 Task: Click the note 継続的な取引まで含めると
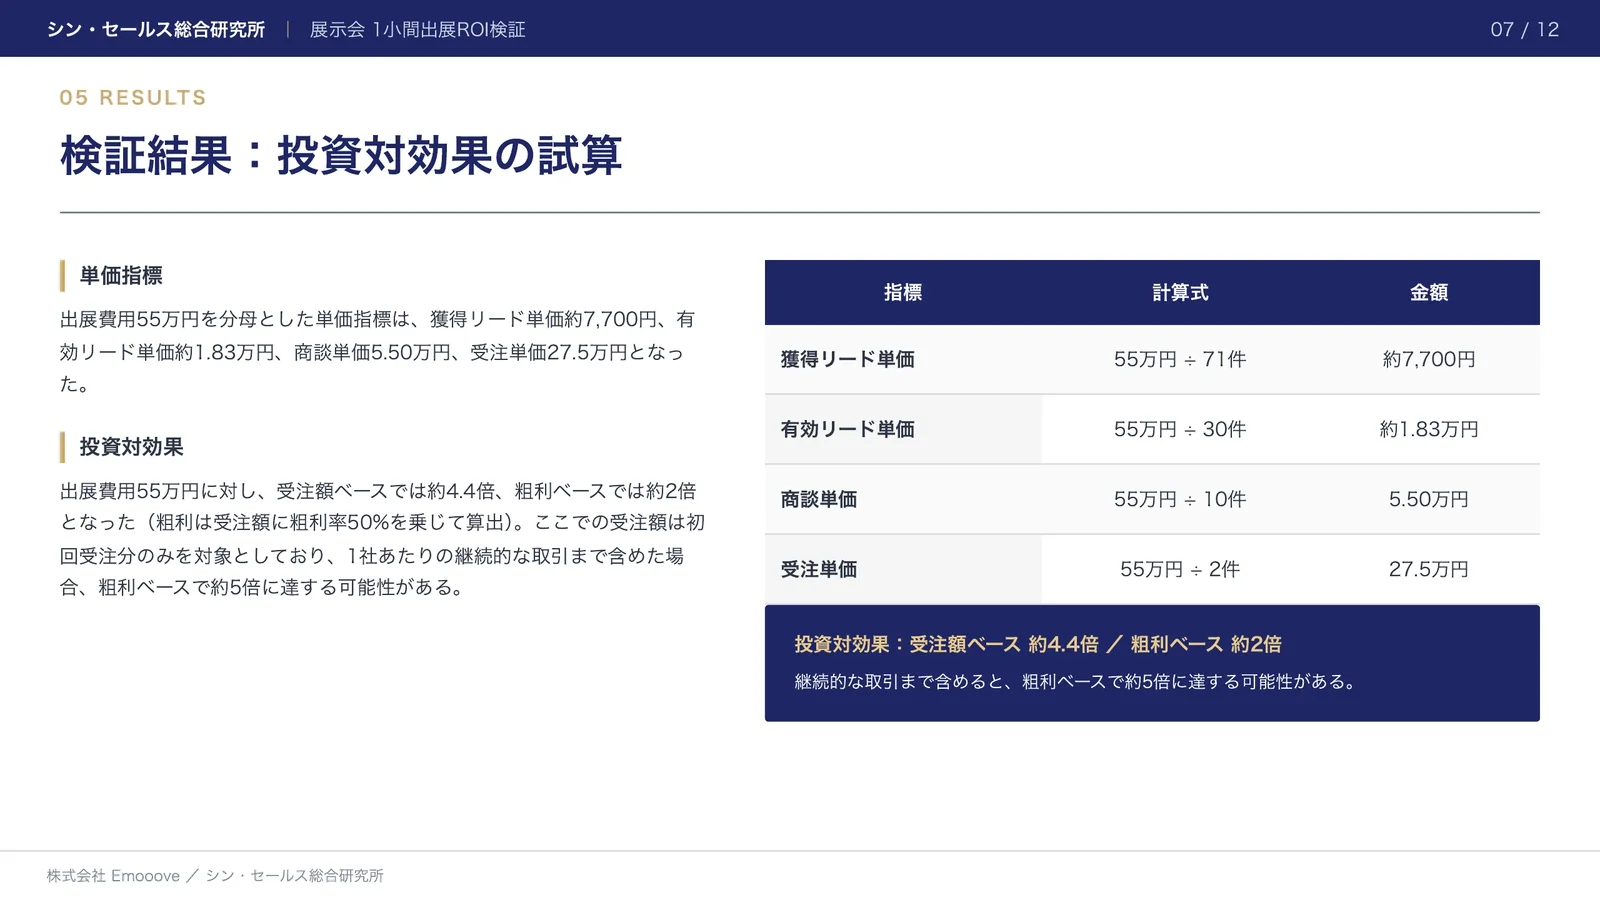coord(1076,682)
